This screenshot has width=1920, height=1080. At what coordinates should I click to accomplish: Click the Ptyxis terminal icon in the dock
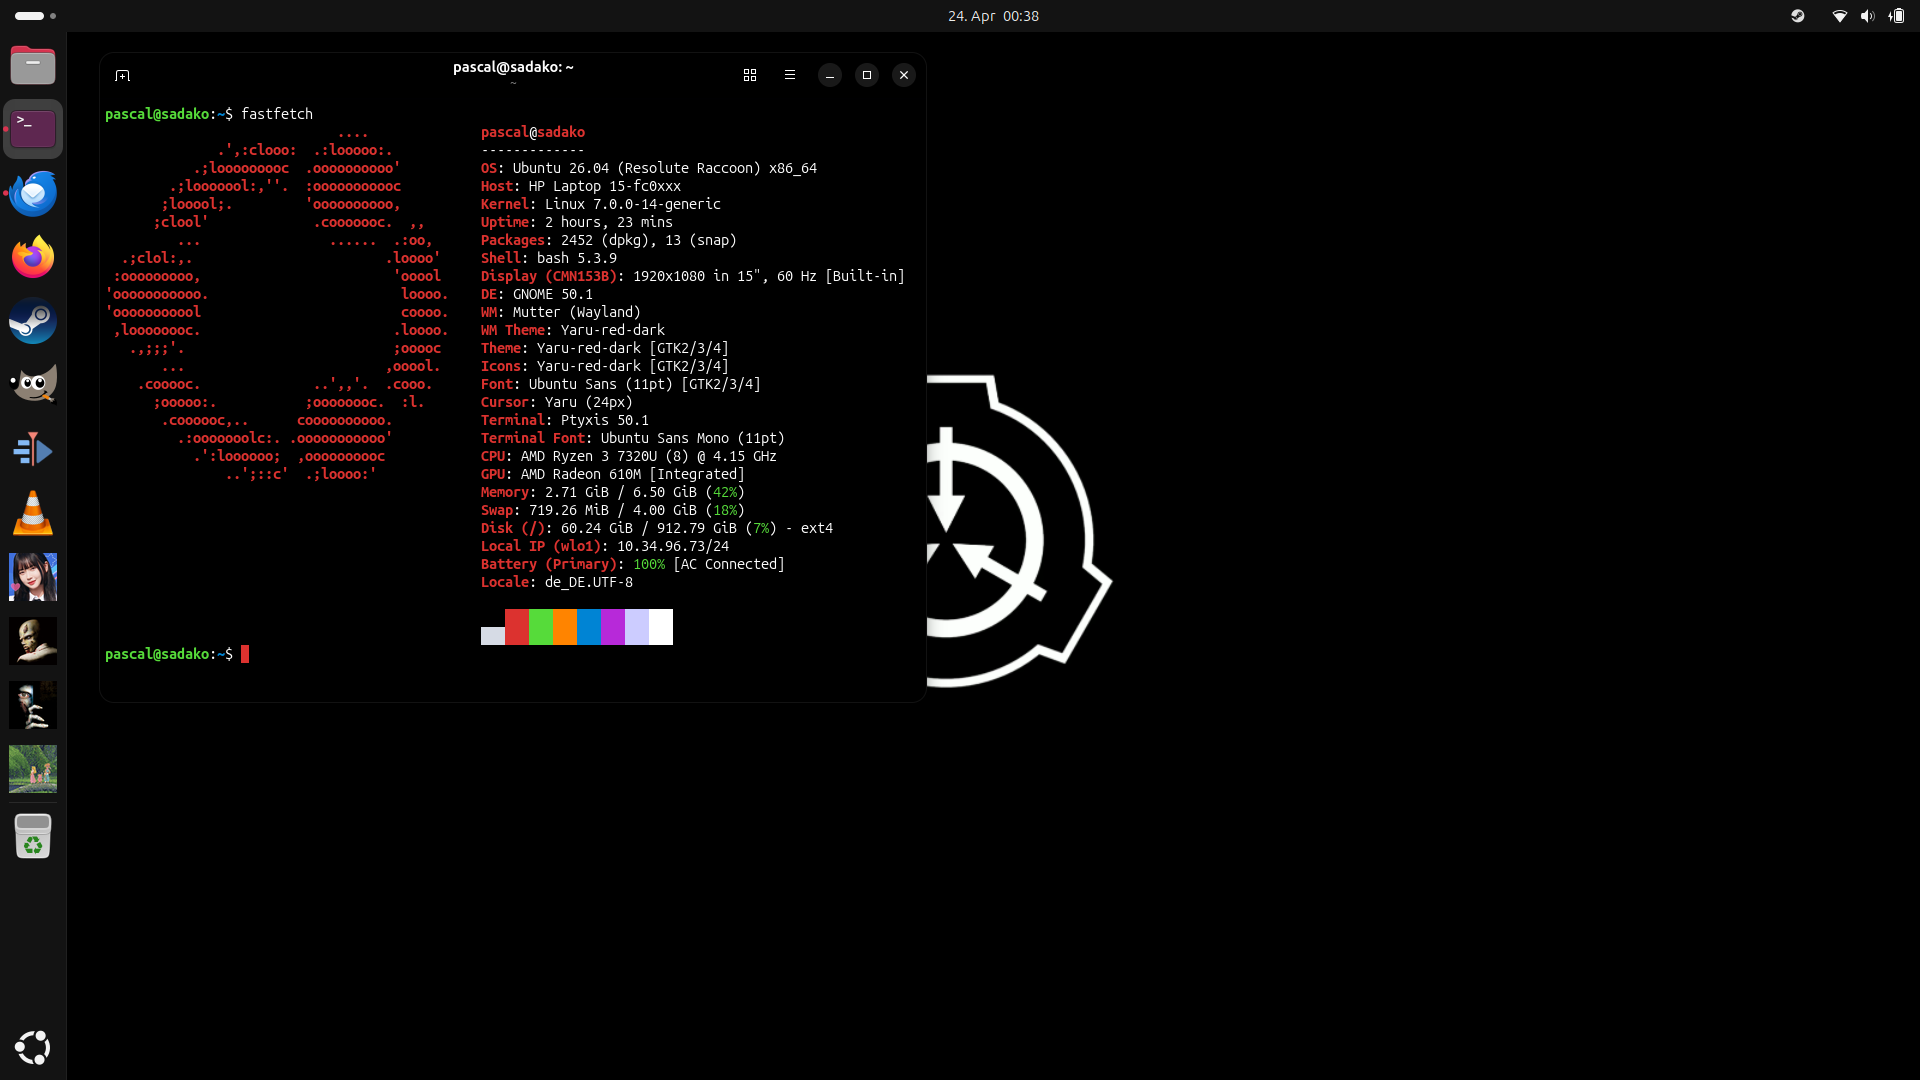point(33,129)
